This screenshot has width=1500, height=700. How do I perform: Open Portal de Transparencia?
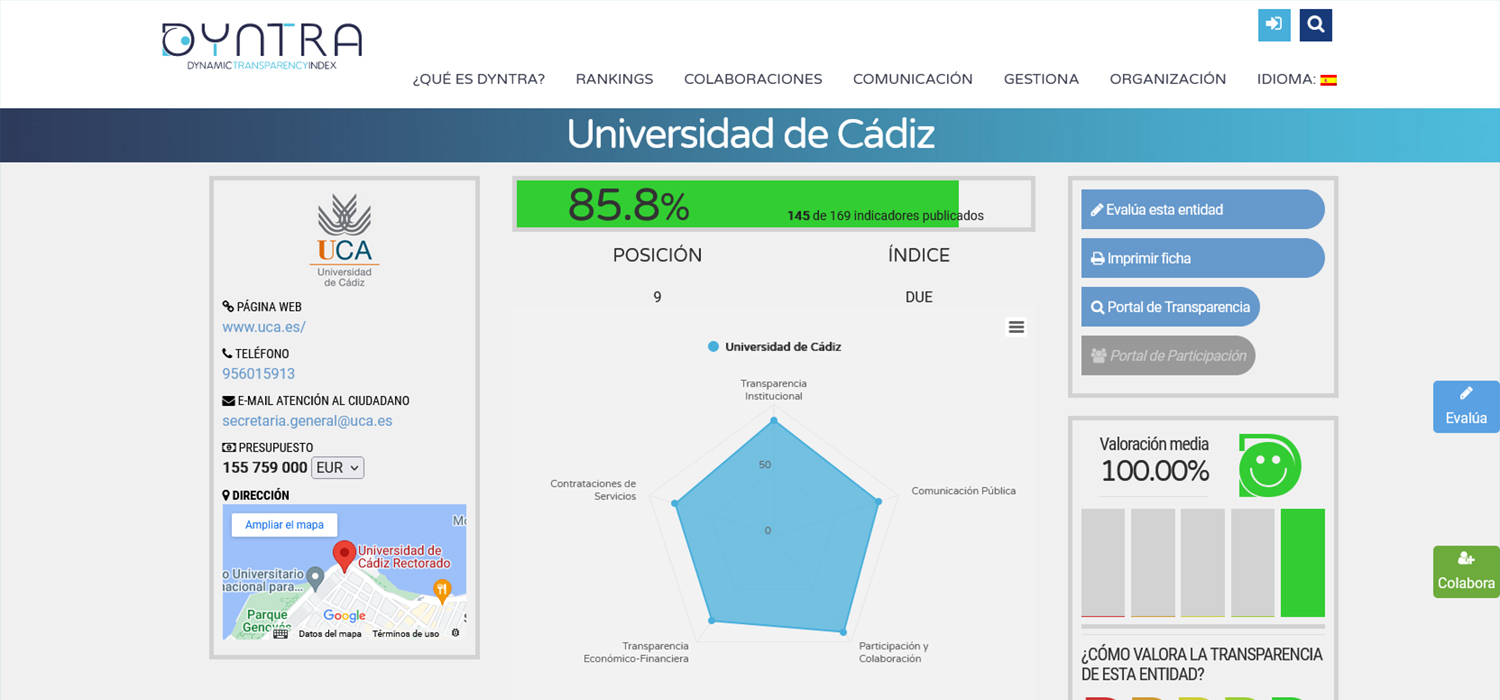(x=1170, y=307)
